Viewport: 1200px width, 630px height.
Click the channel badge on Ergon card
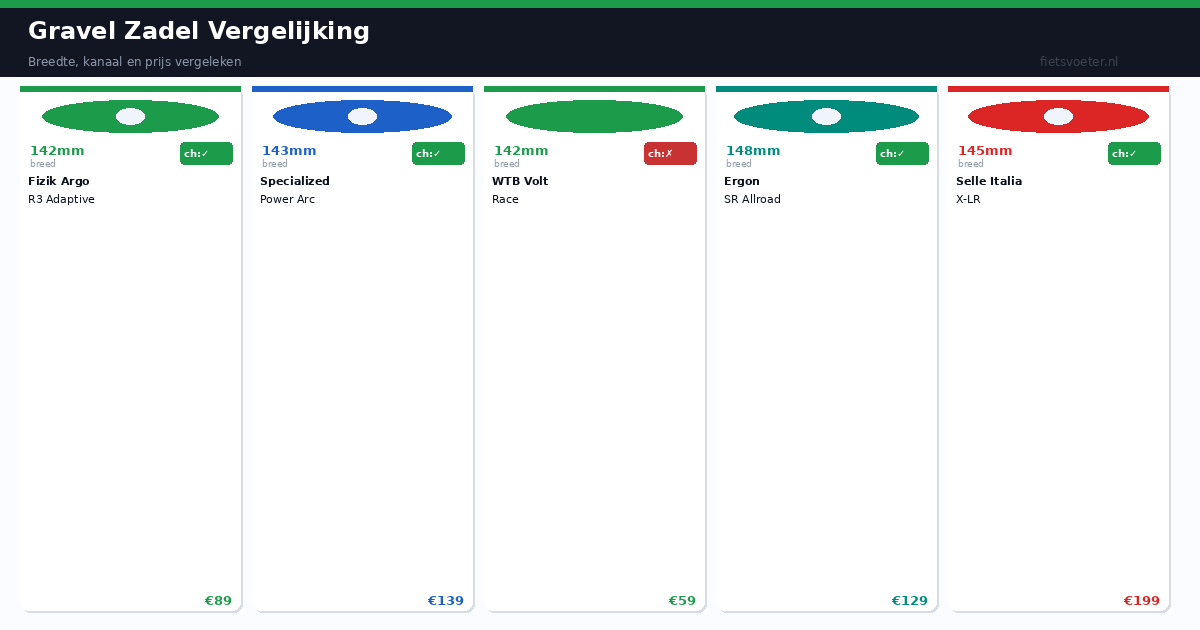(x=902, y=153)
